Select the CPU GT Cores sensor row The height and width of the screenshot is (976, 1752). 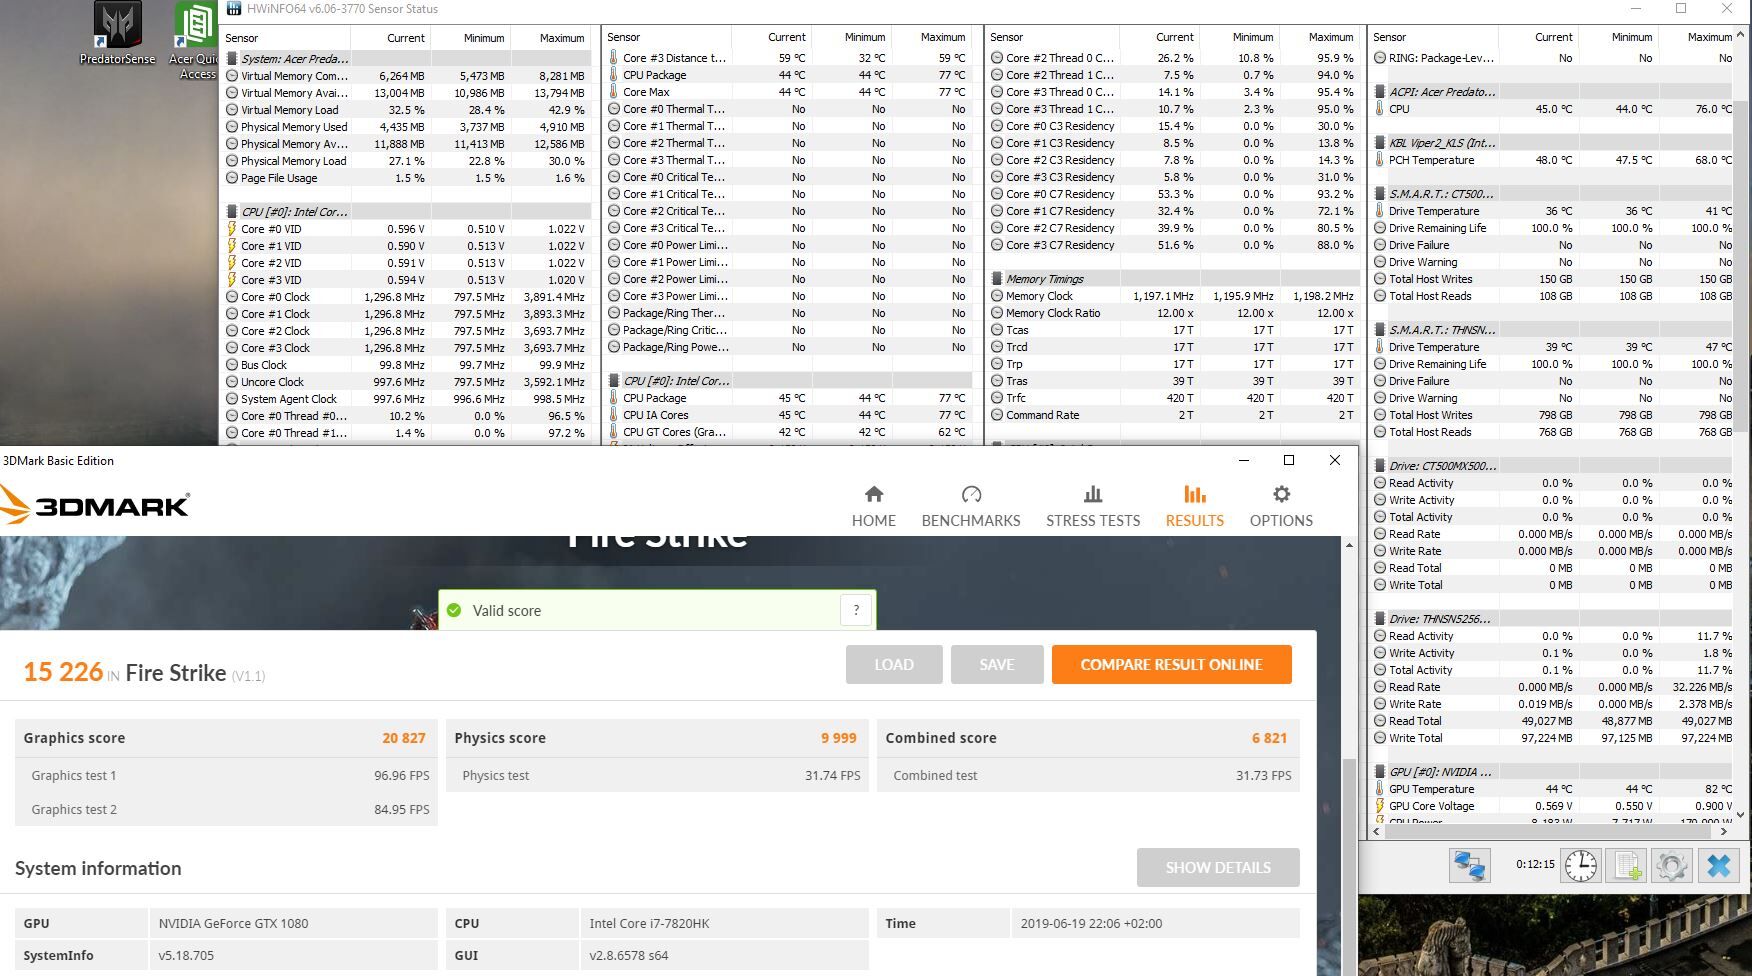[789, 432]
